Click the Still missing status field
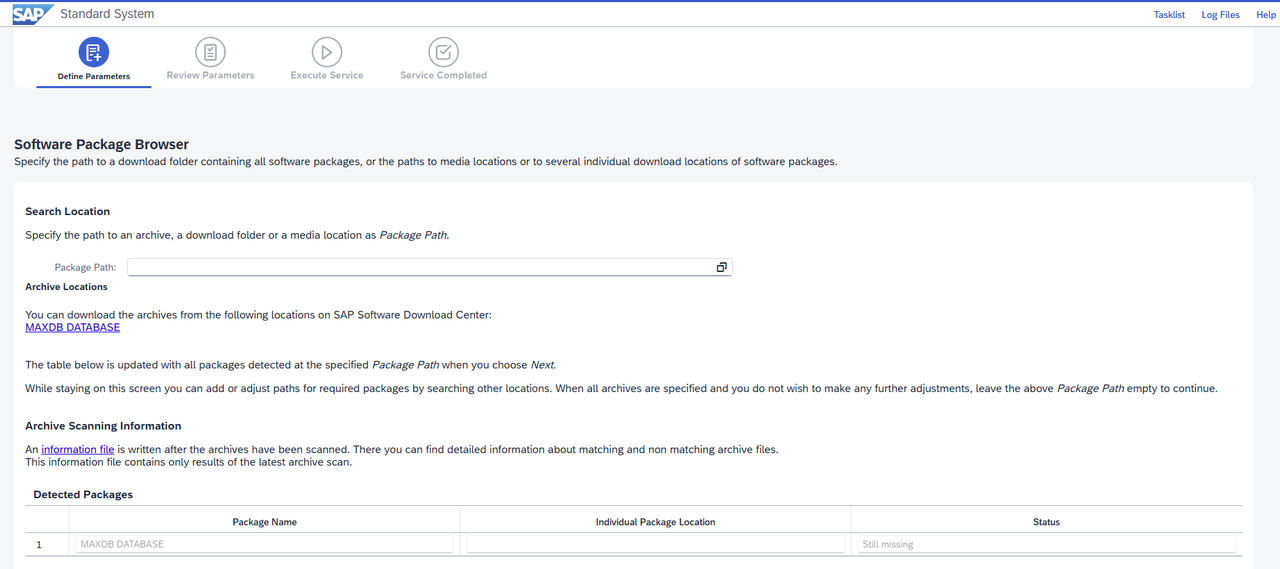 (x=1046, y=544)
